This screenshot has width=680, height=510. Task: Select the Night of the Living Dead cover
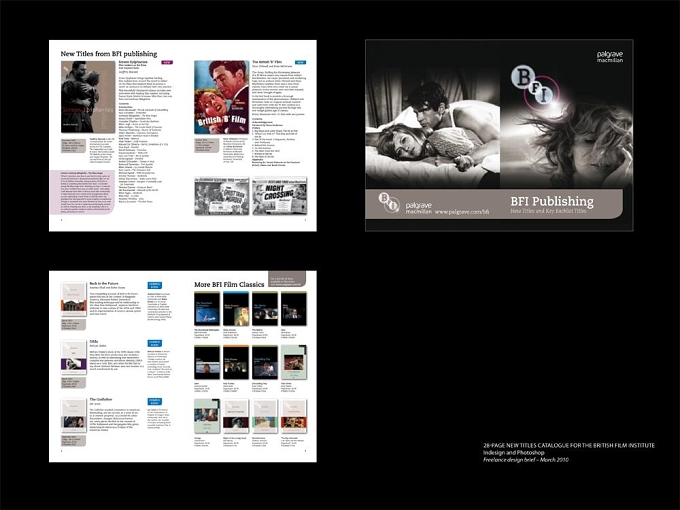tap(236, 416)
